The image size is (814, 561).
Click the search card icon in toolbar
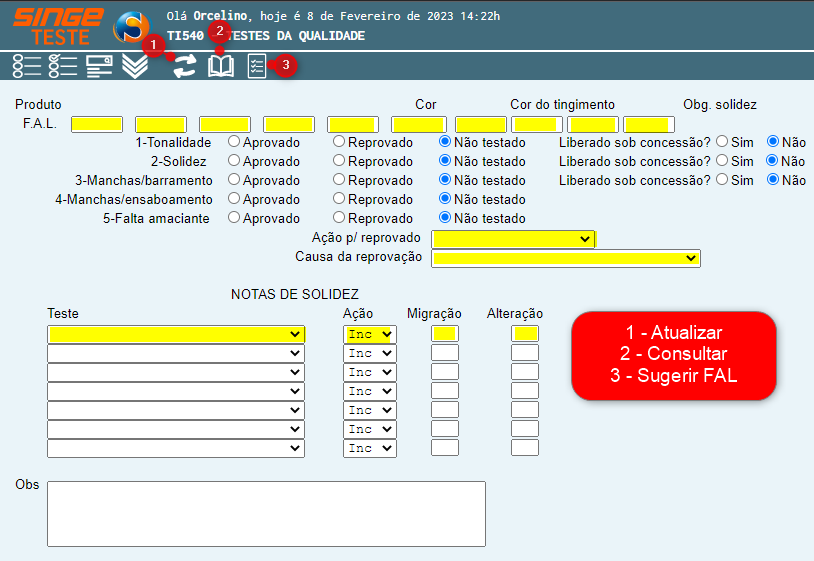click(x=99, y=67)
